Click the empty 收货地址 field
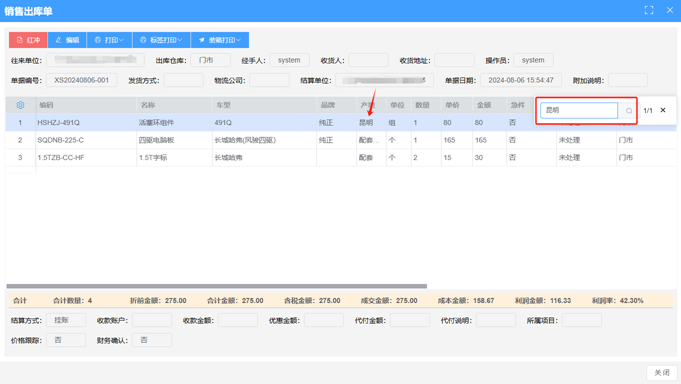681x384 pixels. click(x=454, y=60)
